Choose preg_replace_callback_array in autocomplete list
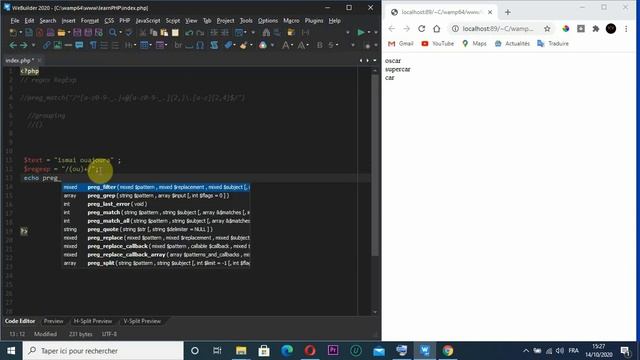 click(156, 255)
